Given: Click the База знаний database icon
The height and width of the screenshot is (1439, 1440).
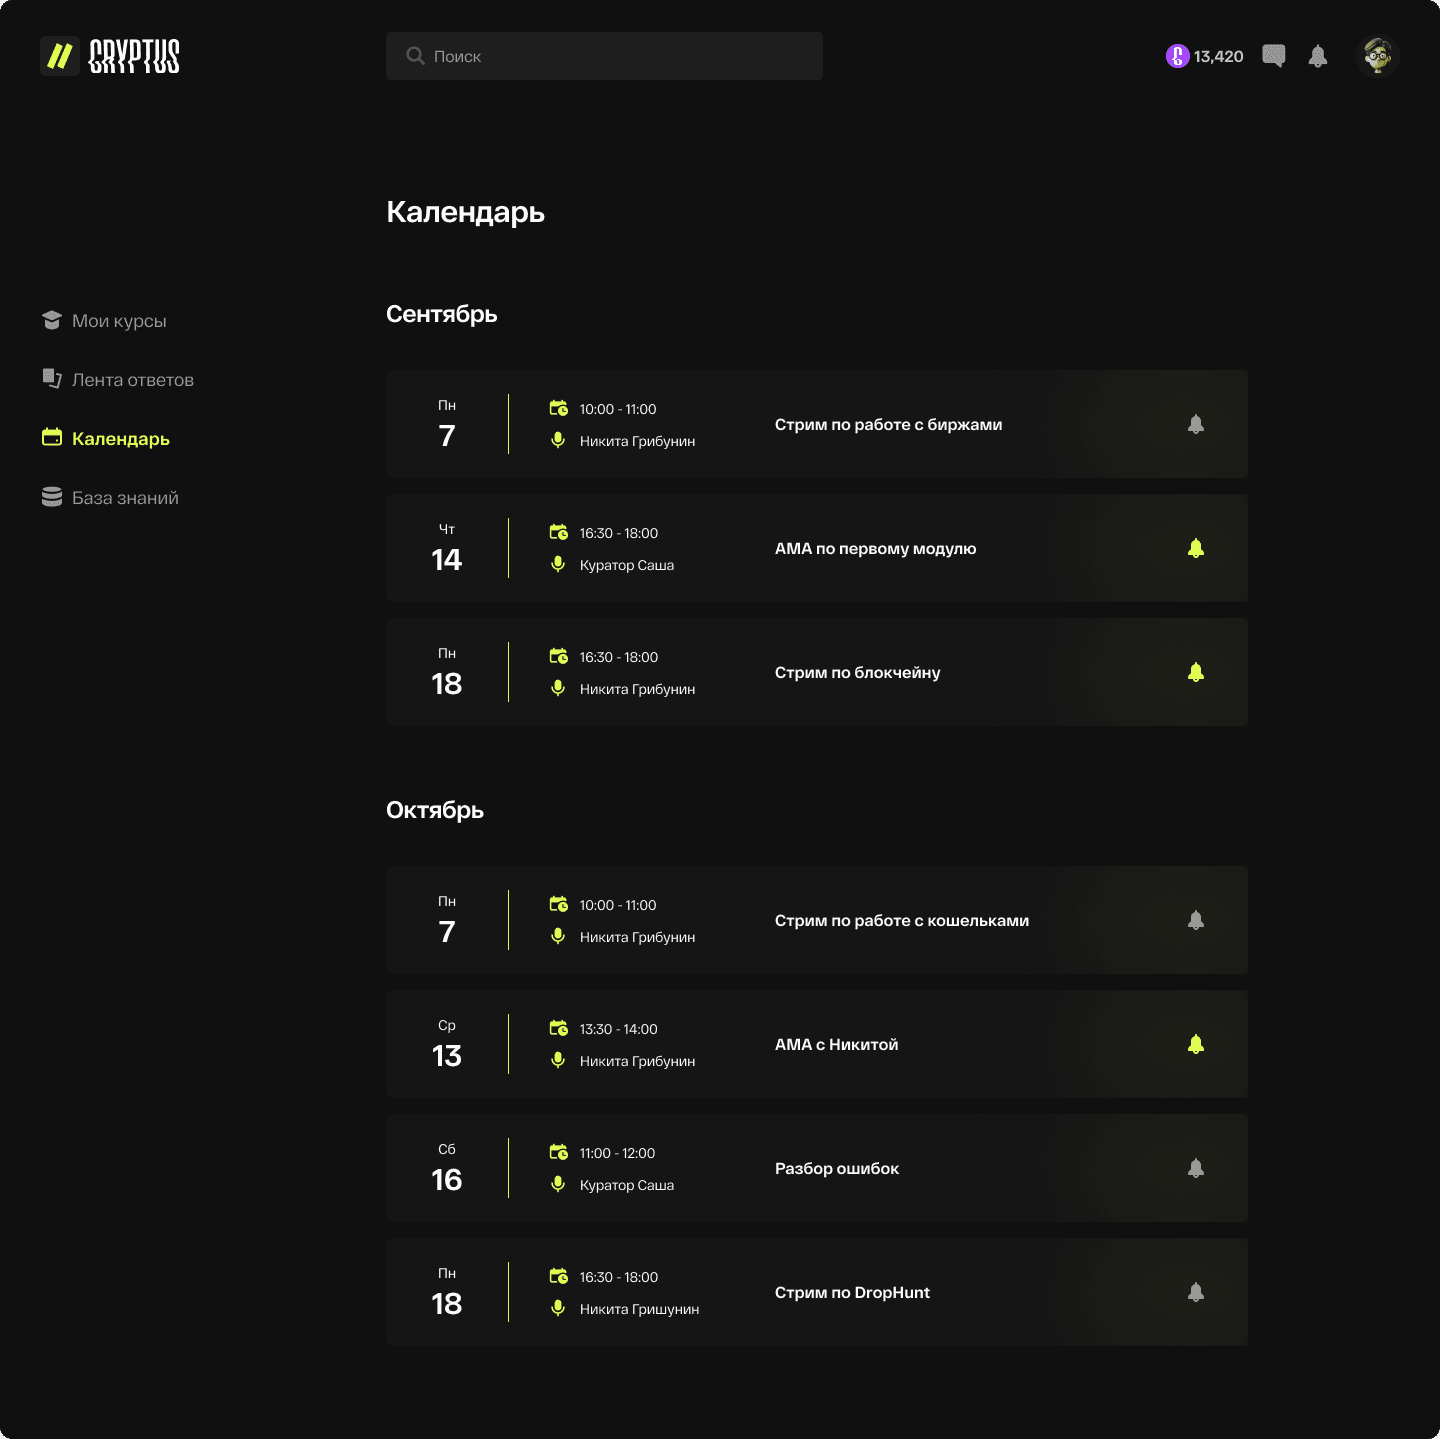Looking at the screenshot, I should 52,497.
